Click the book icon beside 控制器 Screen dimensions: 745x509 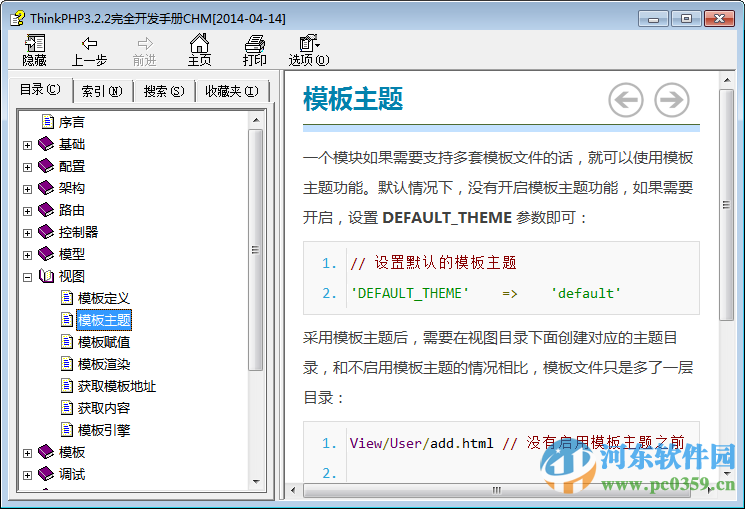pos(46,232)
